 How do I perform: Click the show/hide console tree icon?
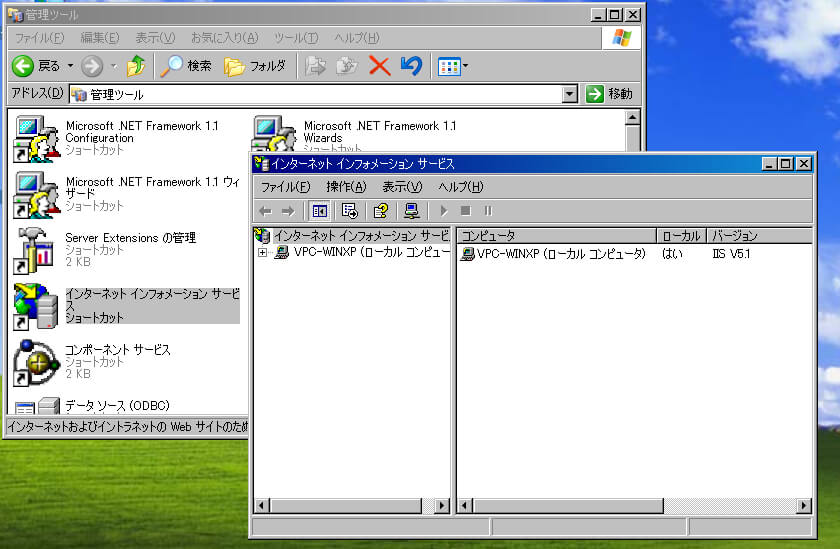pos(320,211)
